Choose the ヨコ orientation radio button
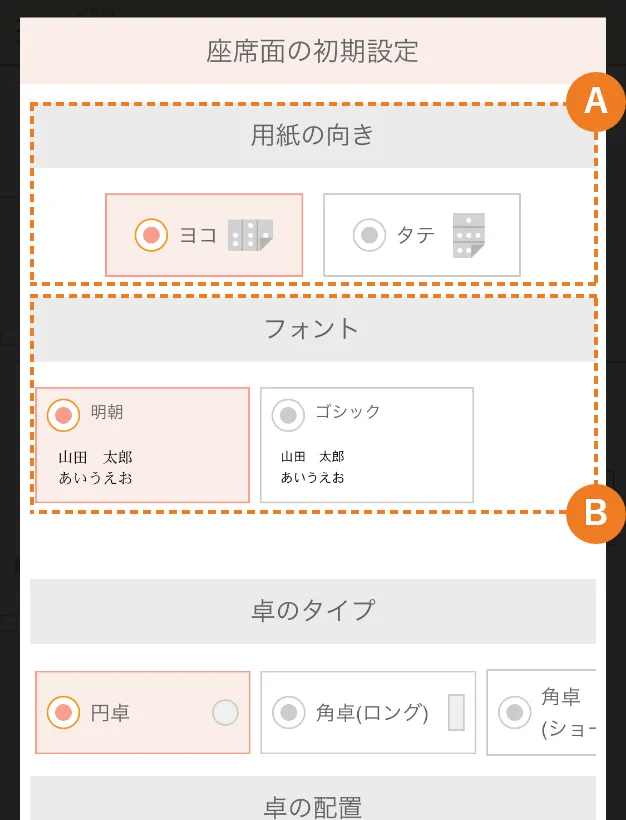This screenshot has width=626, height=820. point(151,235)
